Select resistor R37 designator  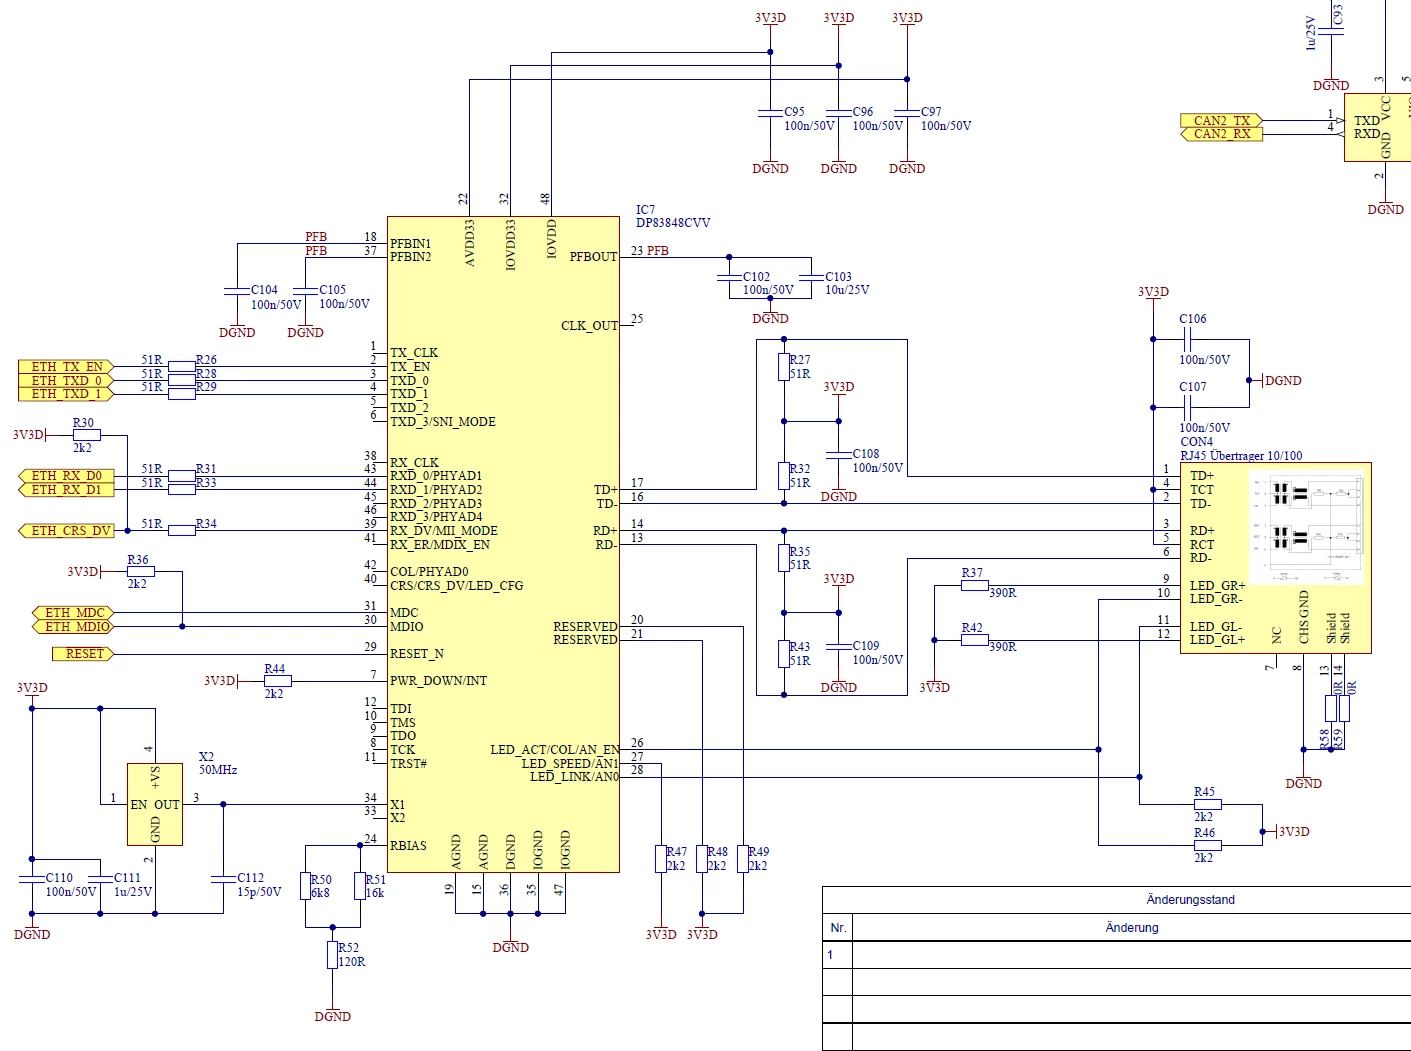(972, 573)
